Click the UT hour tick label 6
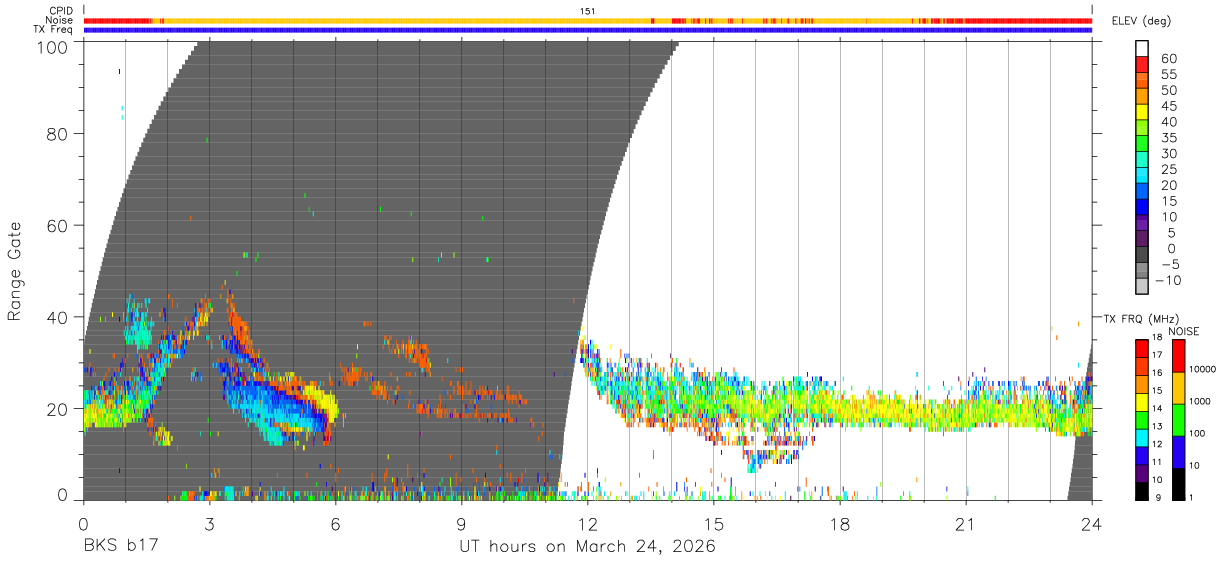Viewport: 1228px width, 567px height. coord(335,523)
